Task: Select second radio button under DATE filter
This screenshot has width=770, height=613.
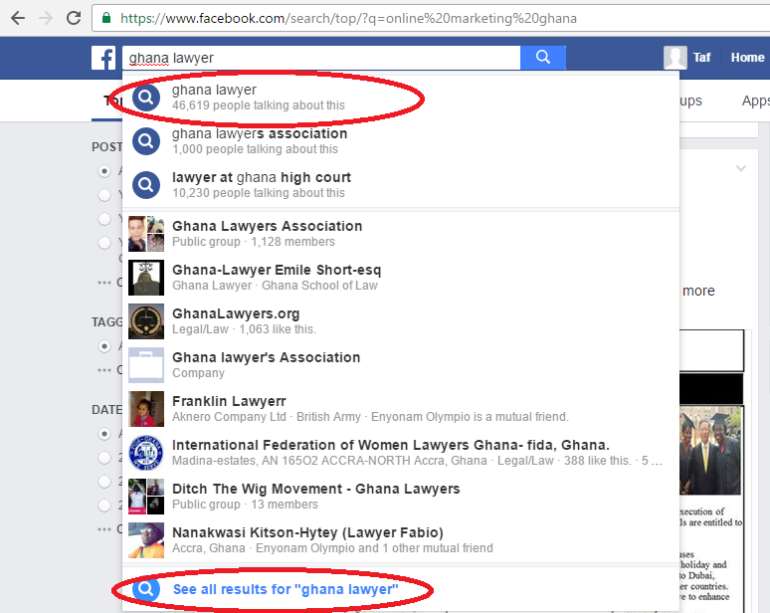Action: coord(104,457)
